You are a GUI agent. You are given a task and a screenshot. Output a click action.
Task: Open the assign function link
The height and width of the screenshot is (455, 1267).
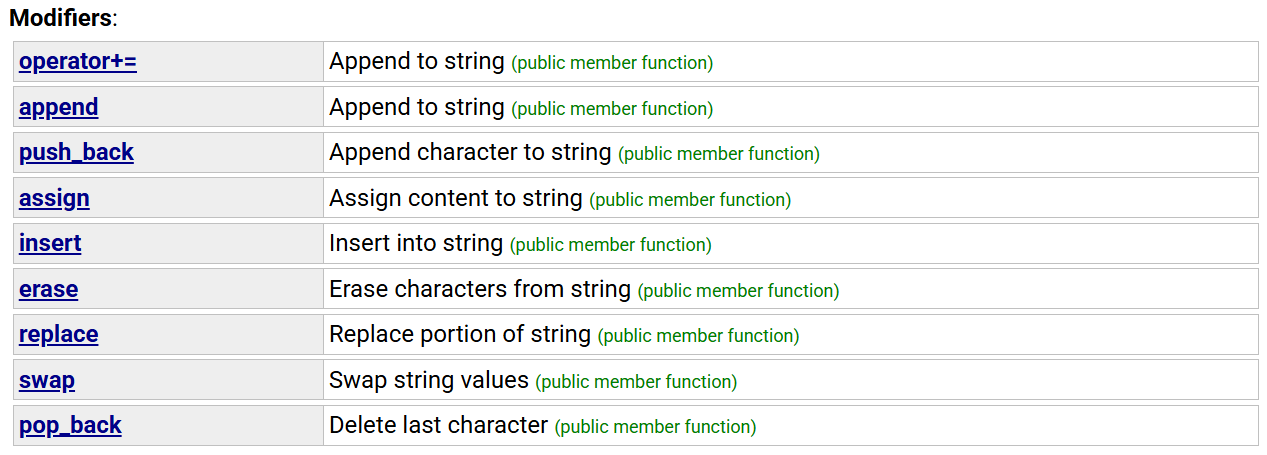tap(54, 198)
